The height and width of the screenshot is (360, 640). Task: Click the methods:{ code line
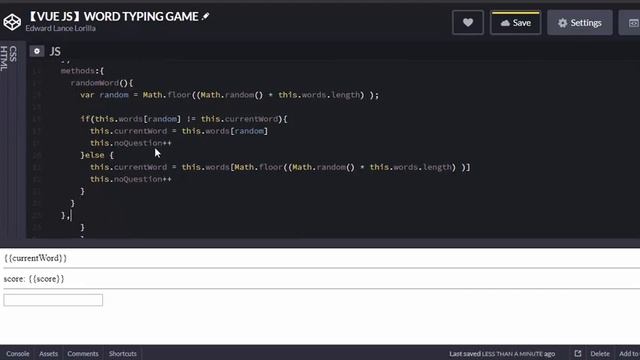(82, 71)
